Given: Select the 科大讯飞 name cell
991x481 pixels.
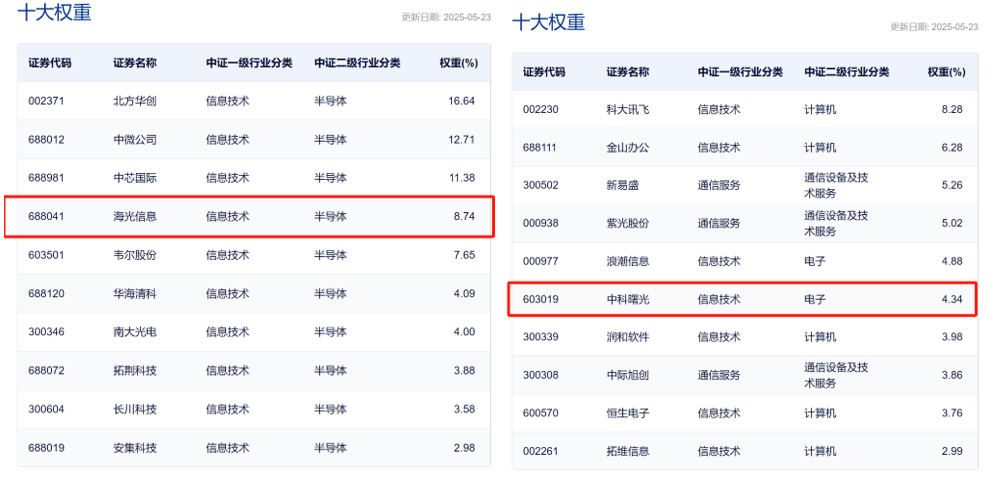Looking at the screenshot, I should (x=628, y=109).
